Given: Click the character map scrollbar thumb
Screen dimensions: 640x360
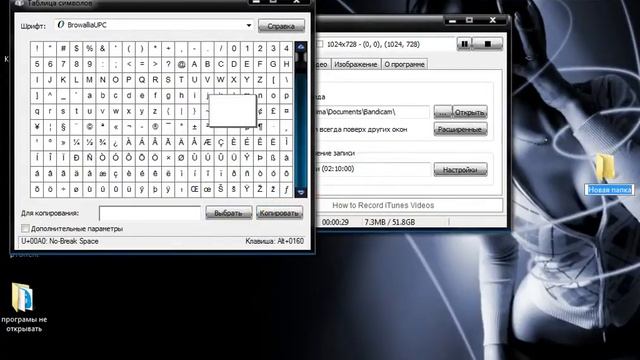Looking at the screenshot, I should pyautogui.click(x=301, y=58).
